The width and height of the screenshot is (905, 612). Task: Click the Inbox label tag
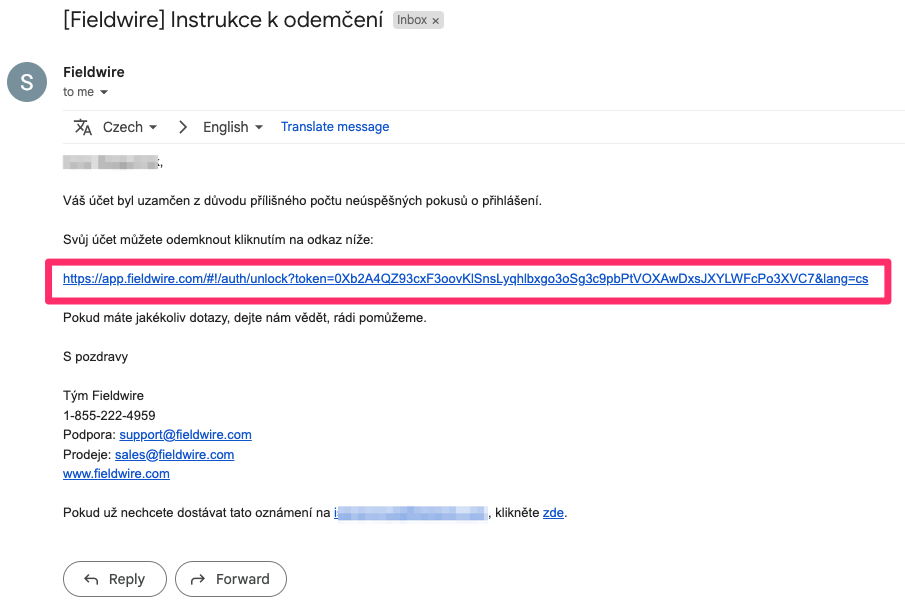[x=412, y=20]
